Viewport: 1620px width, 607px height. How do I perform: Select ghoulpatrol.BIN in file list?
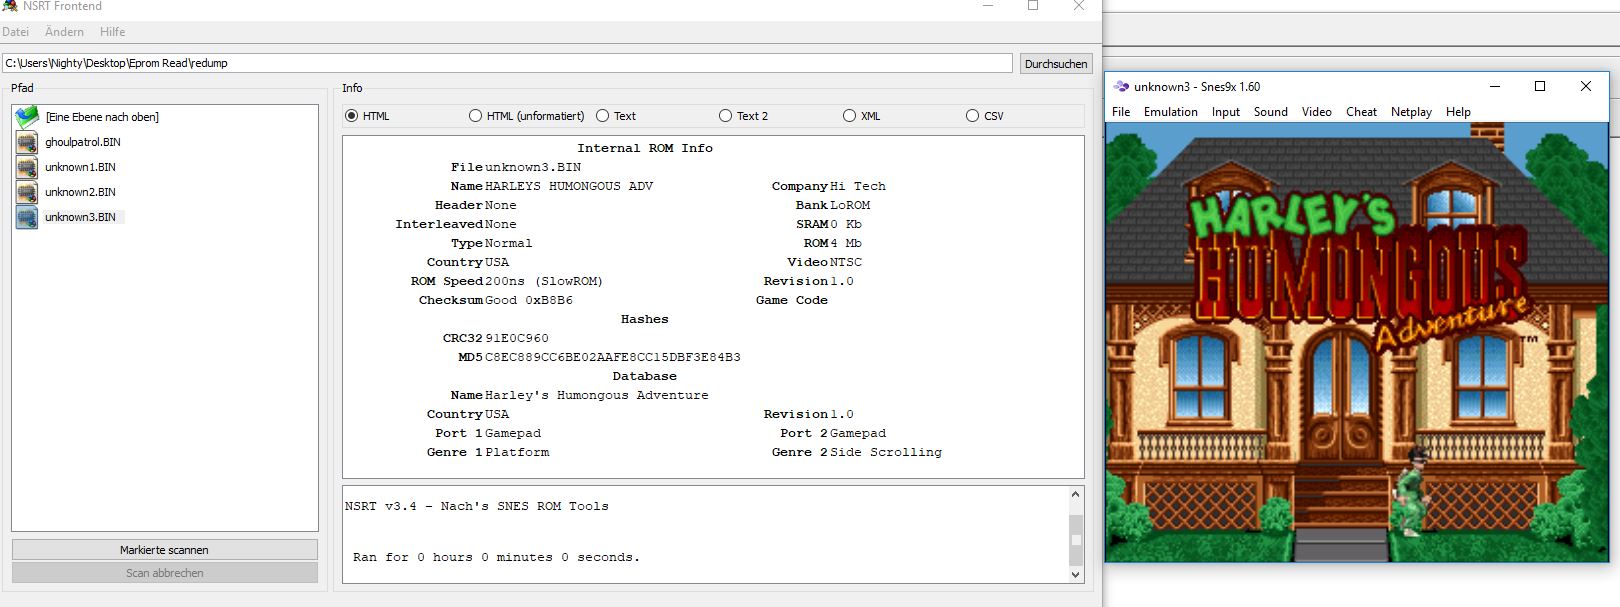pyautogui.click(x=83, y=142)
